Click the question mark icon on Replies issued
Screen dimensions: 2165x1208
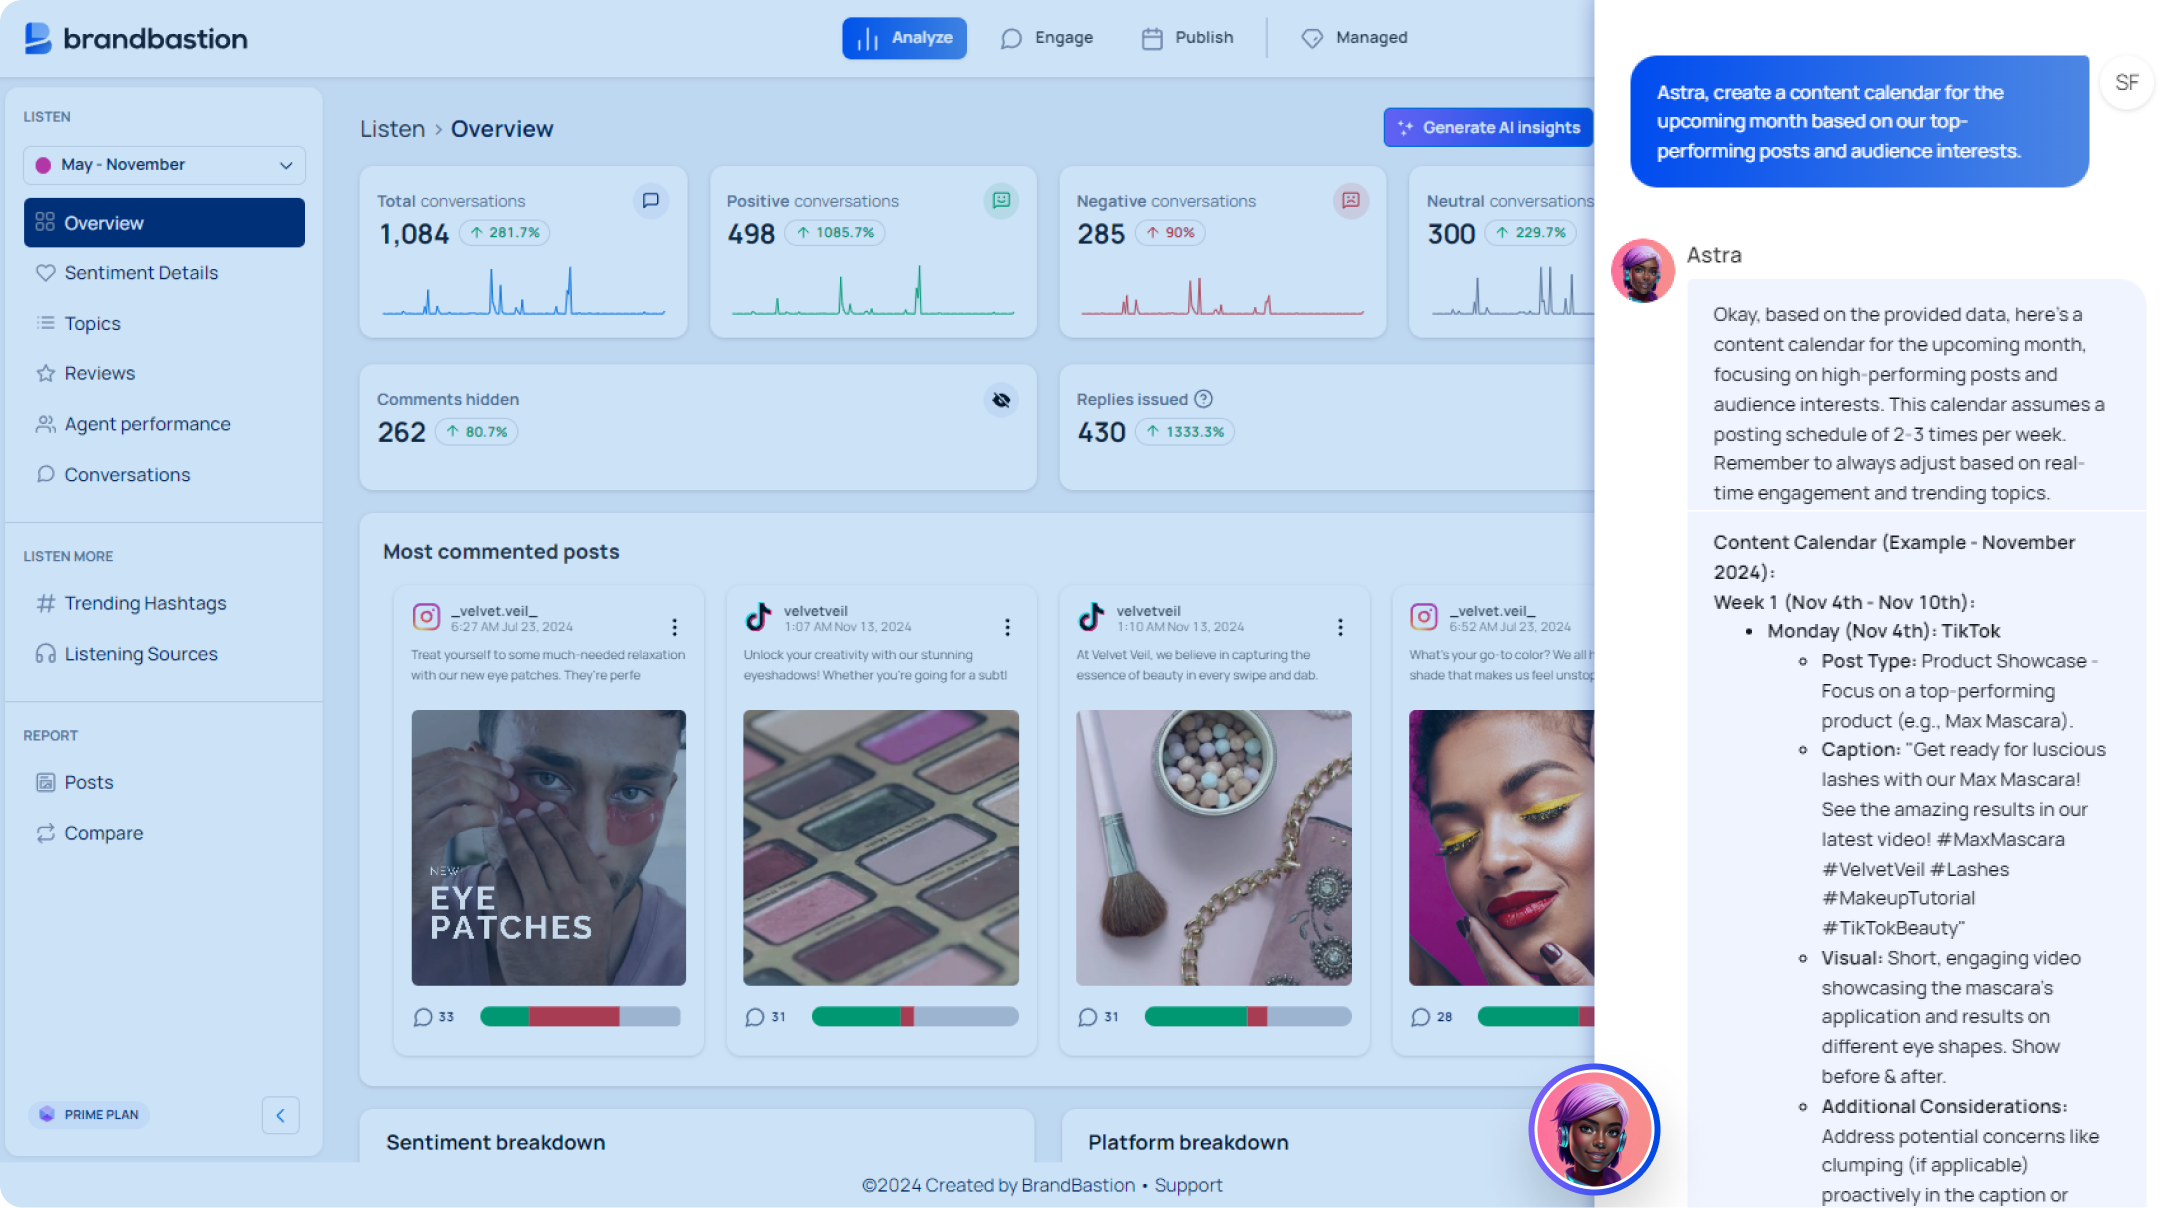(x=1204, y=399)
